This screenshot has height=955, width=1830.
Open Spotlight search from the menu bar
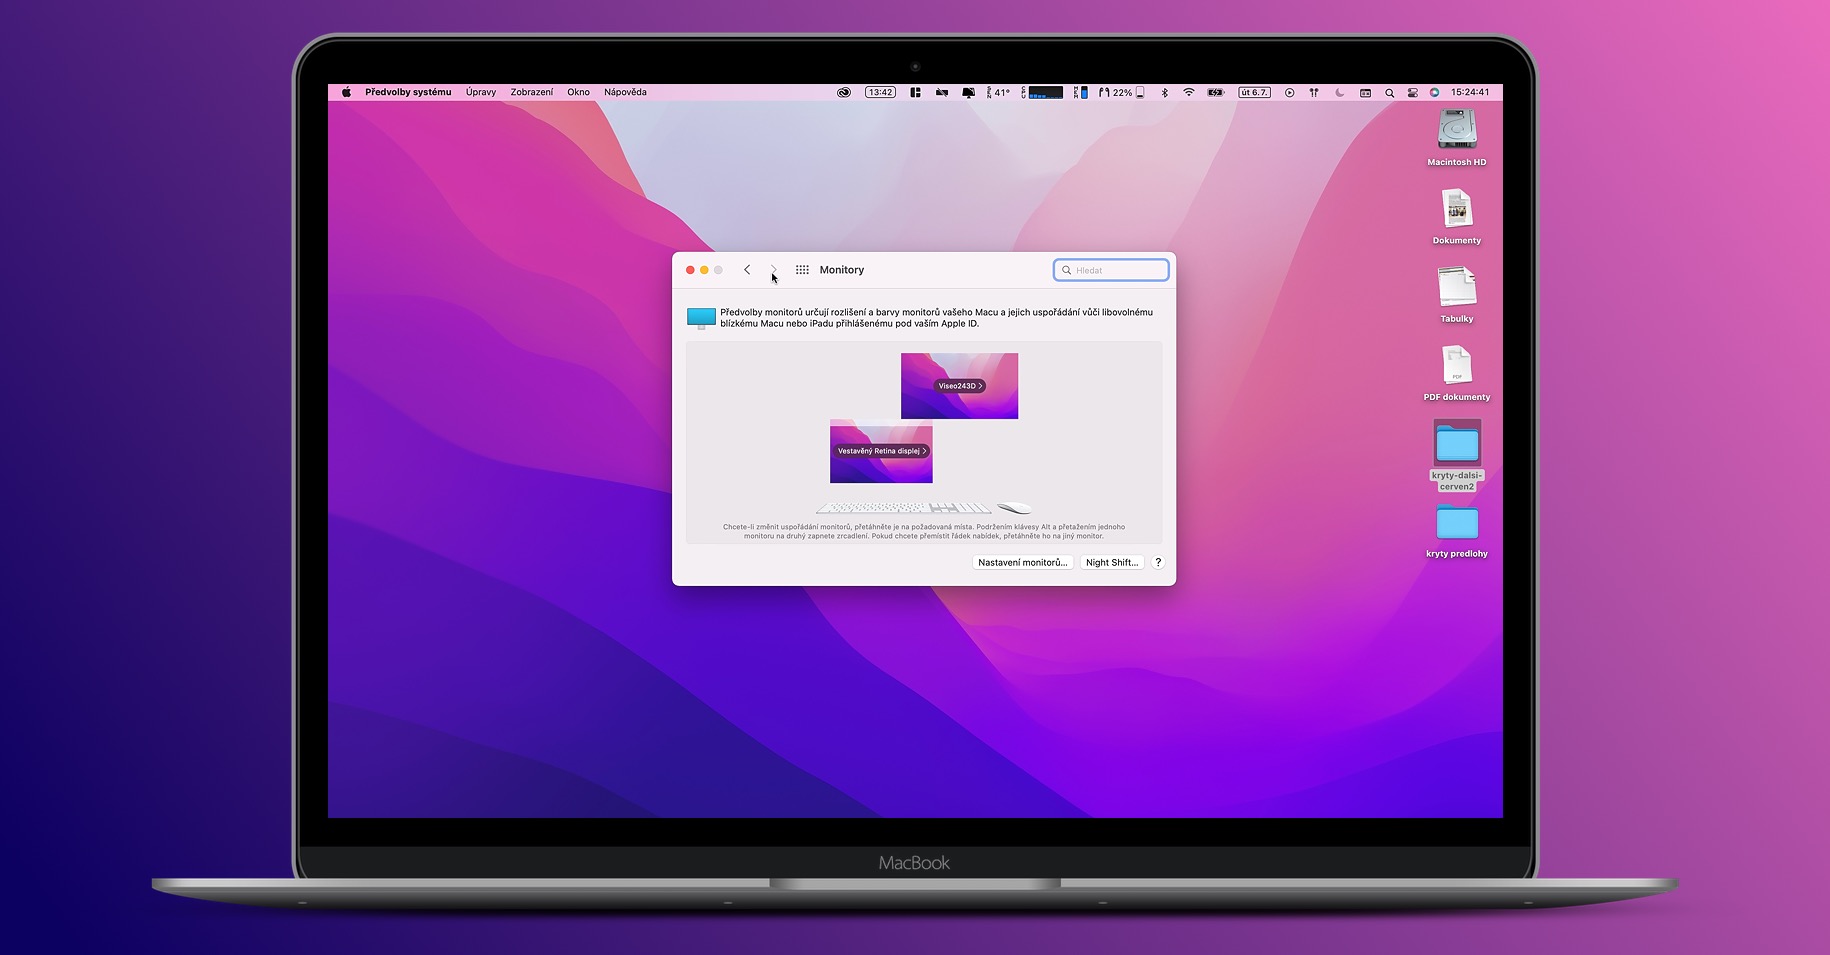tap(1390, 91)
